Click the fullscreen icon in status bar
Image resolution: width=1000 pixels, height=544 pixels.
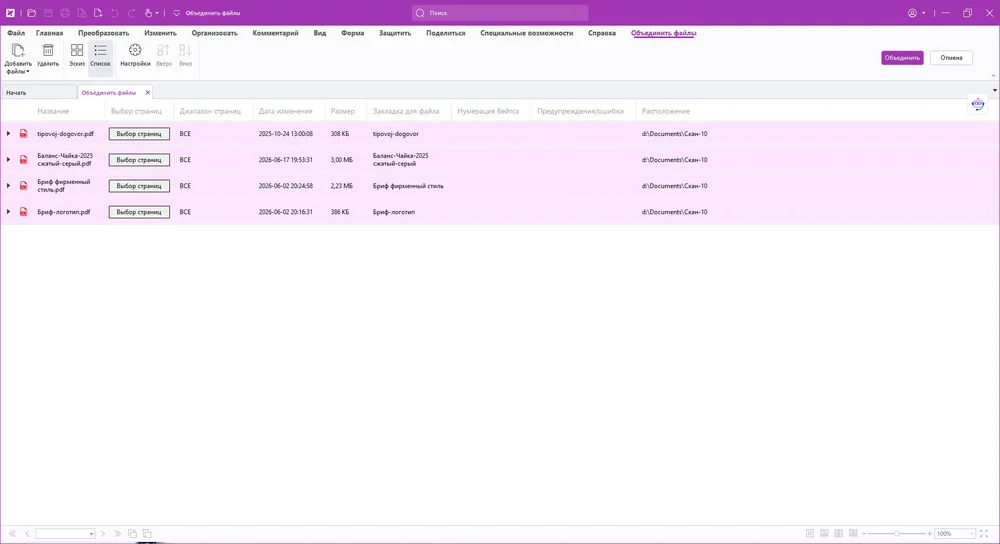984,533
